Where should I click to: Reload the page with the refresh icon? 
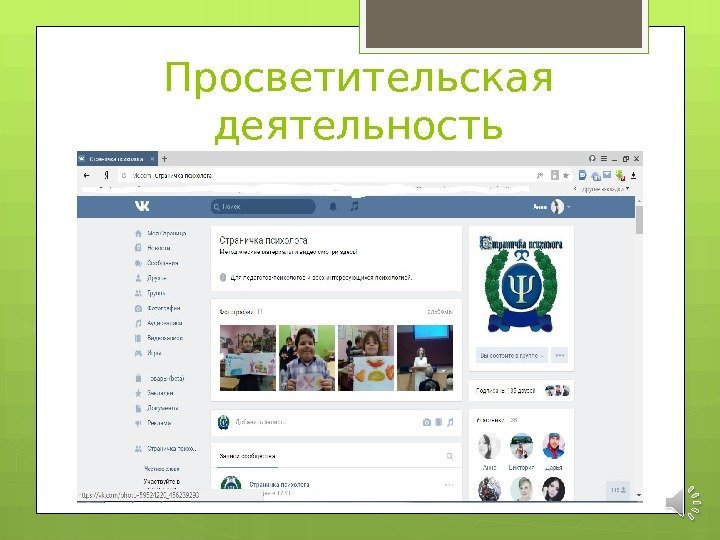pos(124,175)
